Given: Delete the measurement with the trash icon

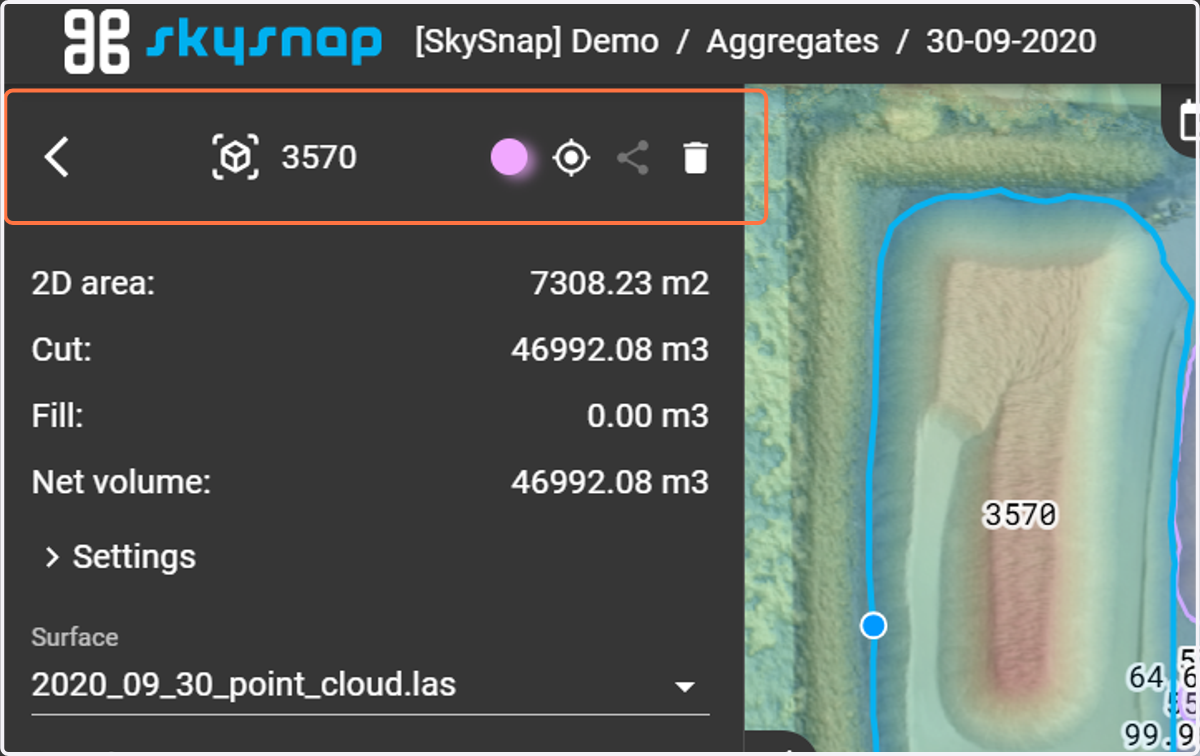Looking at the screenshot, I should point(695,158).
